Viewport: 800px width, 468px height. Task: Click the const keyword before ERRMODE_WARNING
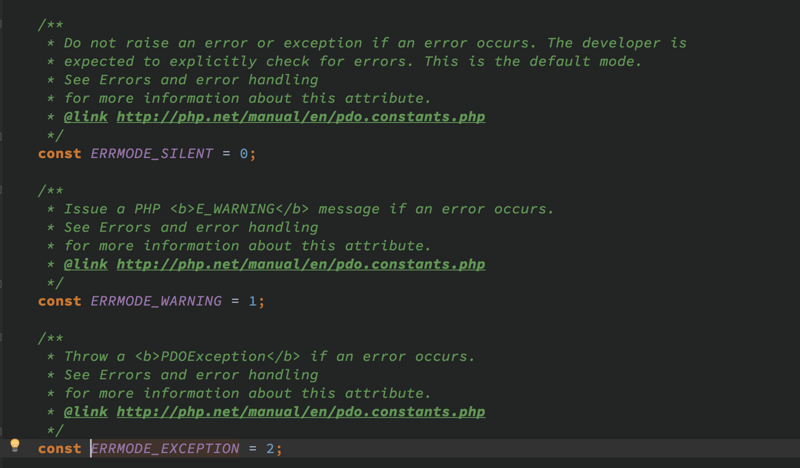tap(60, 301)
